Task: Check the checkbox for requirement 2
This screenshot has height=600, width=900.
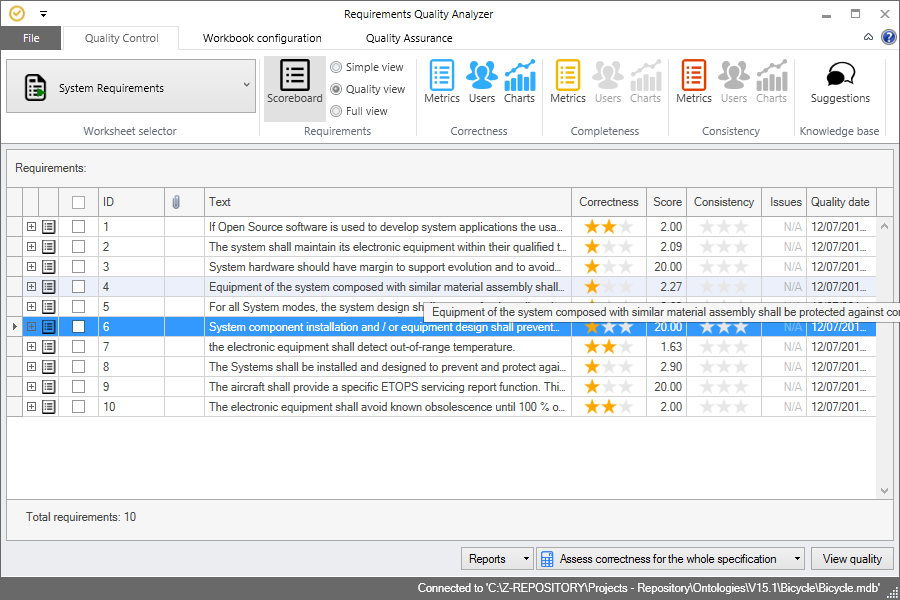Action: pos(79,247)
